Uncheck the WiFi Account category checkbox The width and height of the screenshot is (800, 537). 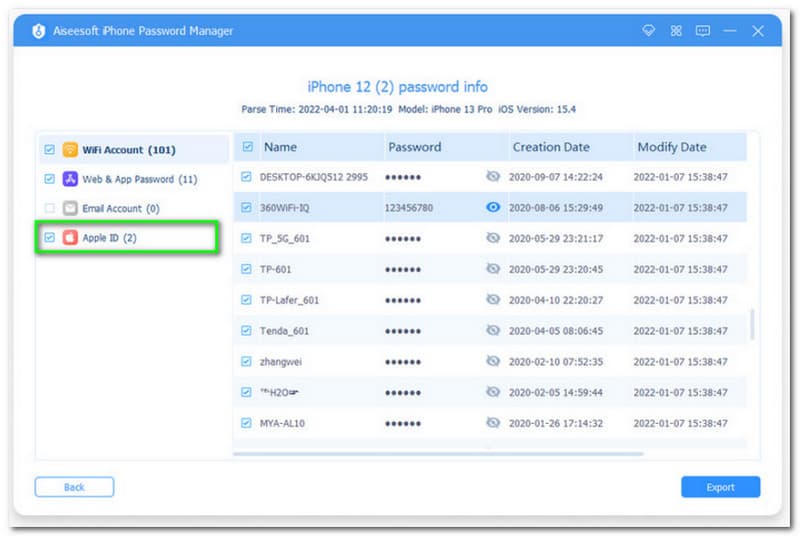coord(49,149)
